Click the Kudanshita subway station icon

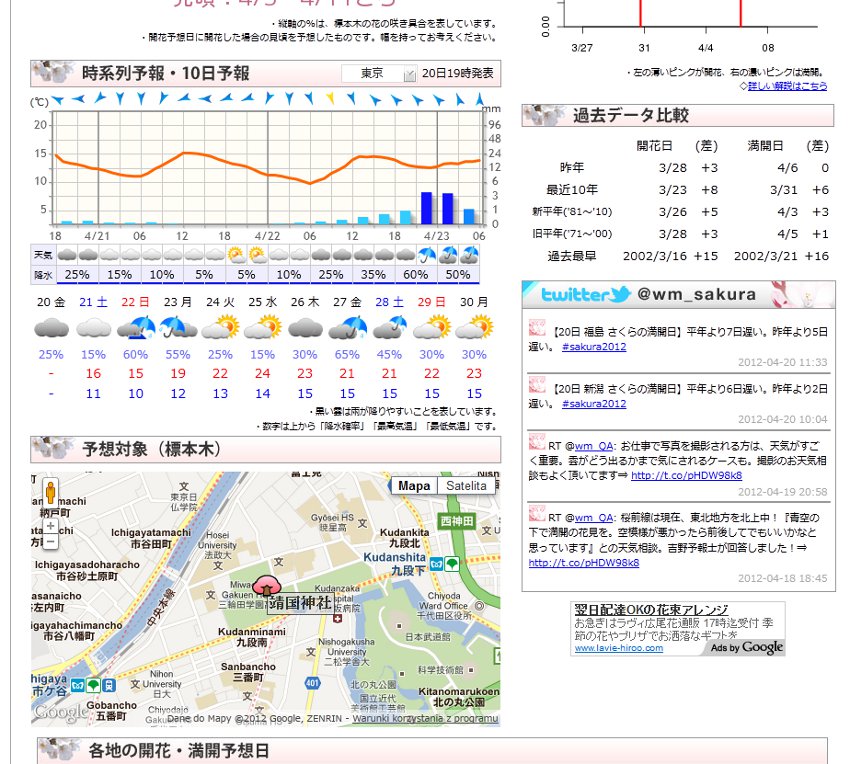tap(436, 564)
